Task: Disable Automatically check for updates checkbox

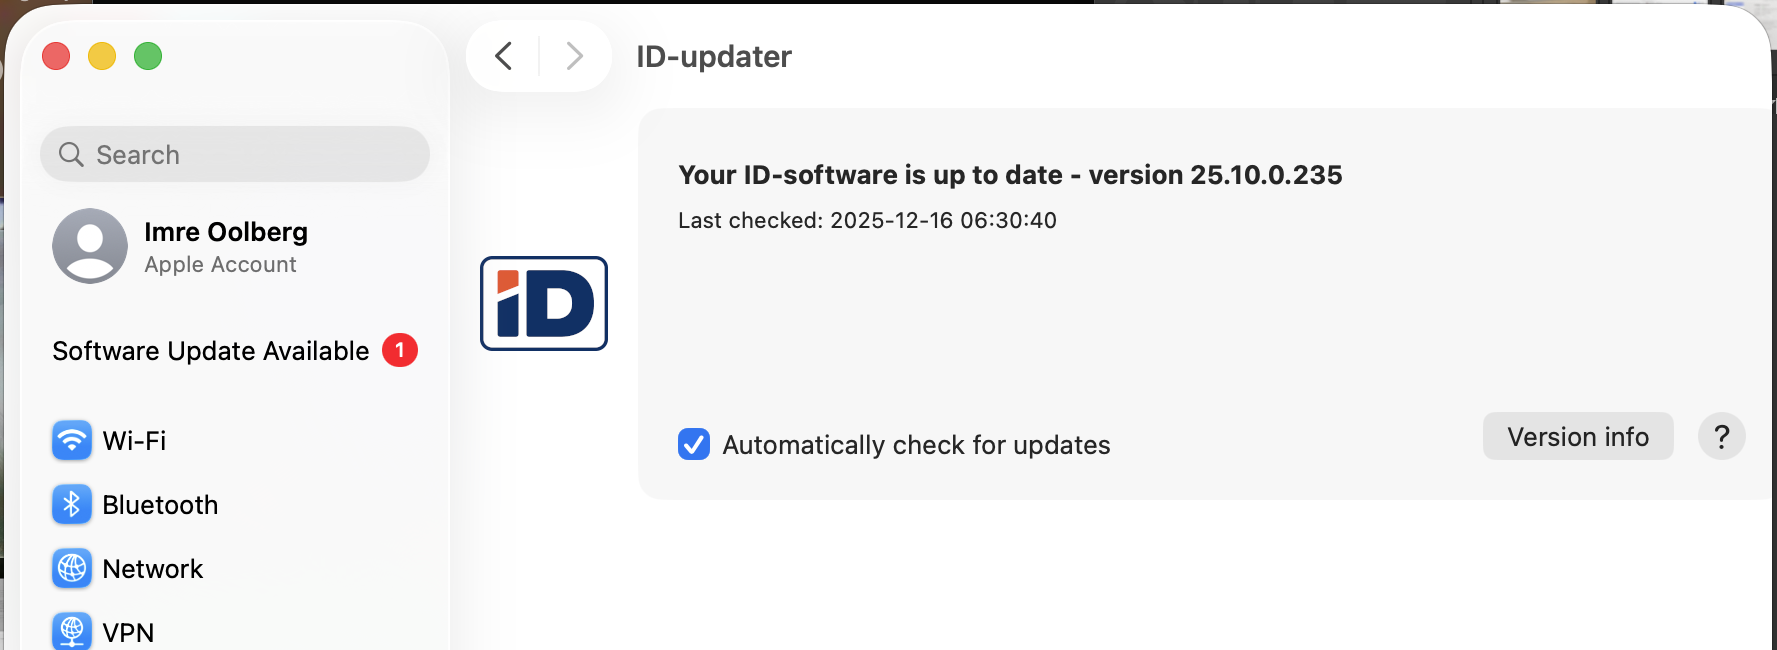Action: click(x=694, y=444)
